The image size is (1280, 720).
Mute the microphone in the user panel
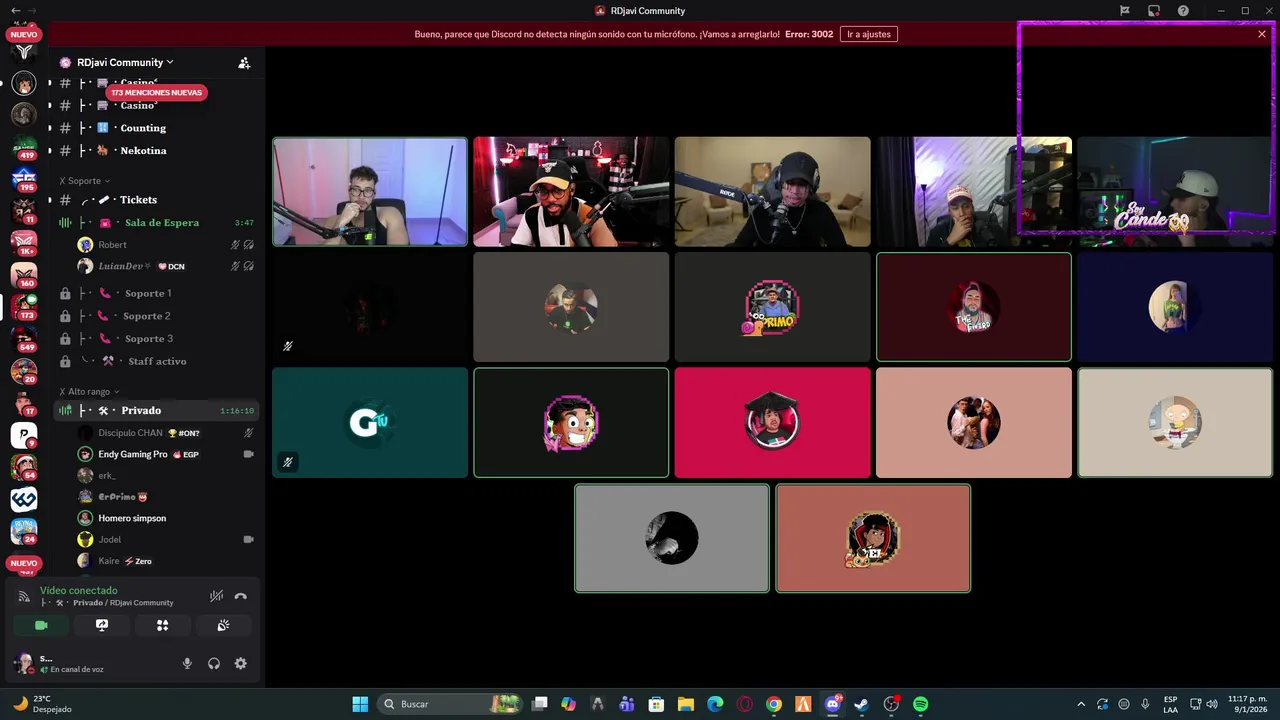point(187,663)
